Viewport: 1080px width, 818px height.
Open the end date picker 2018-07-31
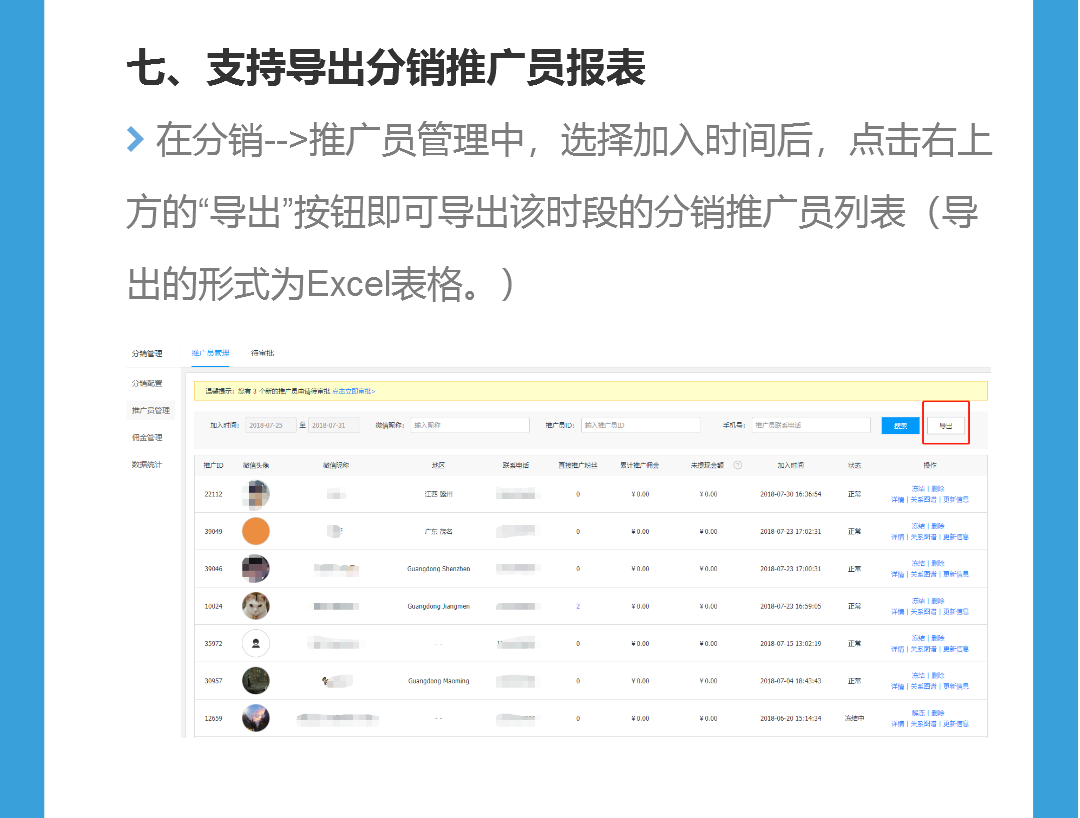click(333, 425)
